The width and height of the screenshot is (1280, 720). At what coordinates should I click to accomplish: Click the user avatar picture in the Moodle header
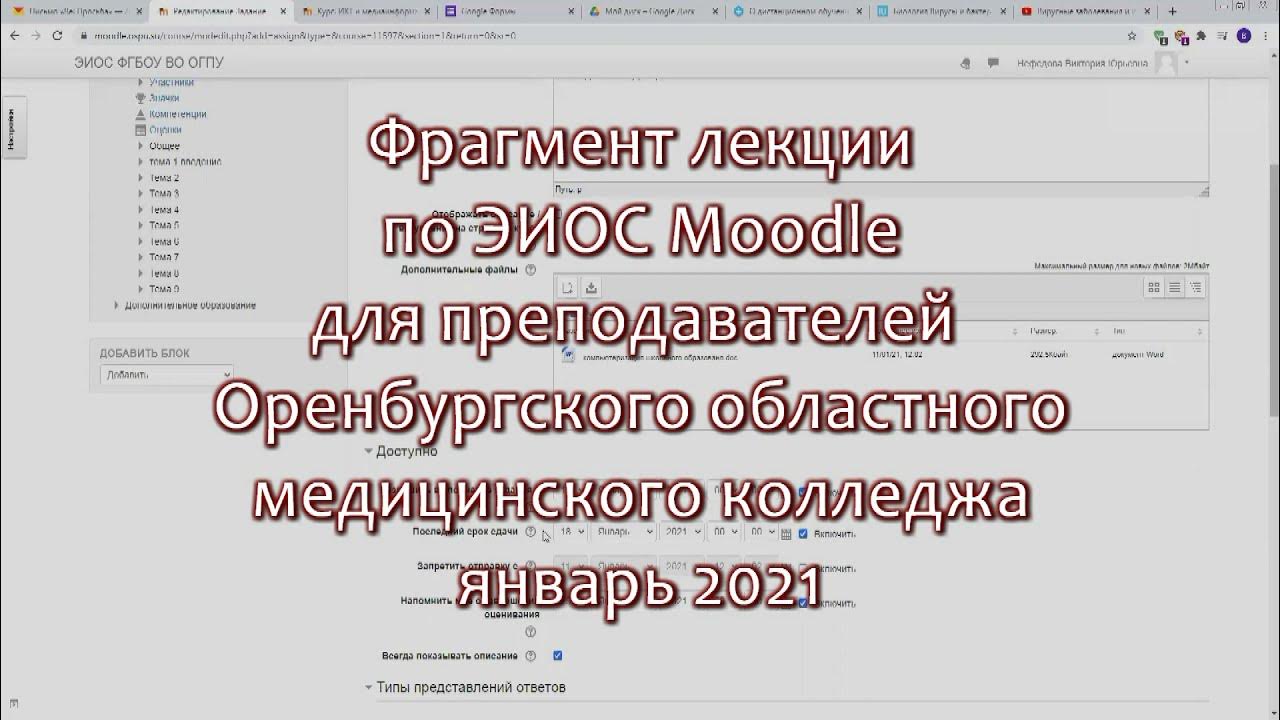click(x=1166, y=63)
